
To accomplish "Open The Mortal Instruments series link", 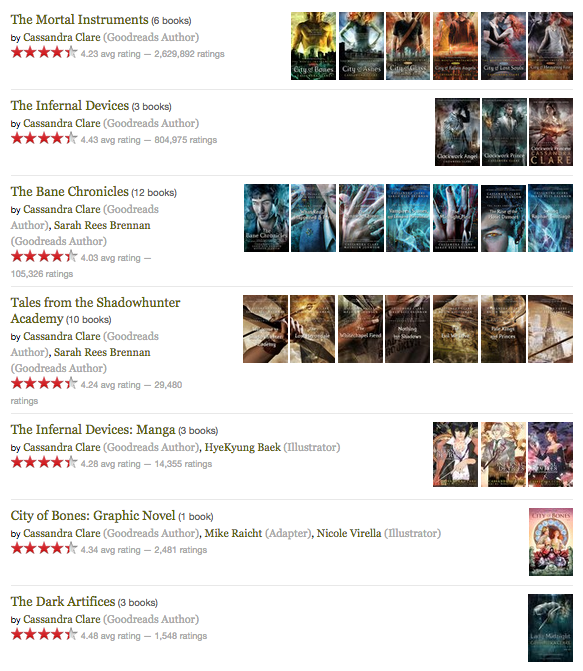I will [x=79, y=20].
